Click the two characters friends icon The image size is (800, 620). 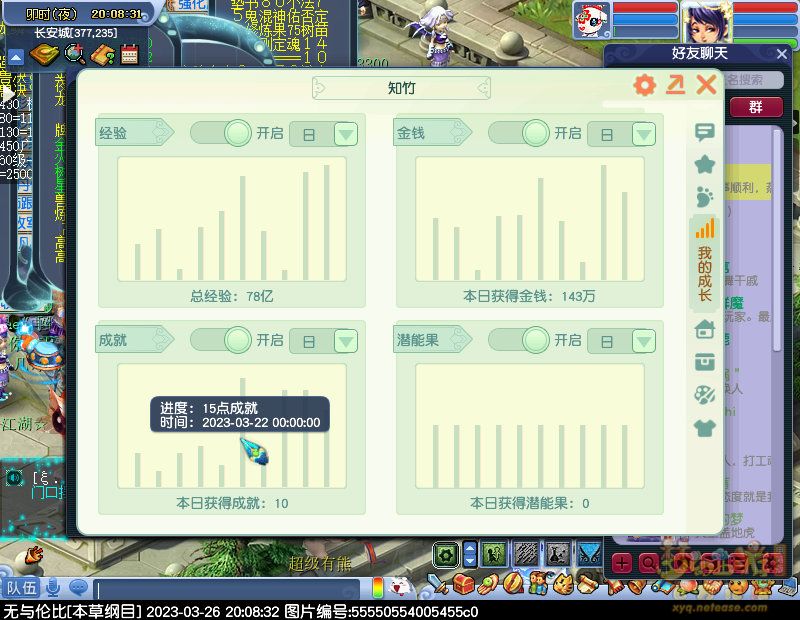538,584
